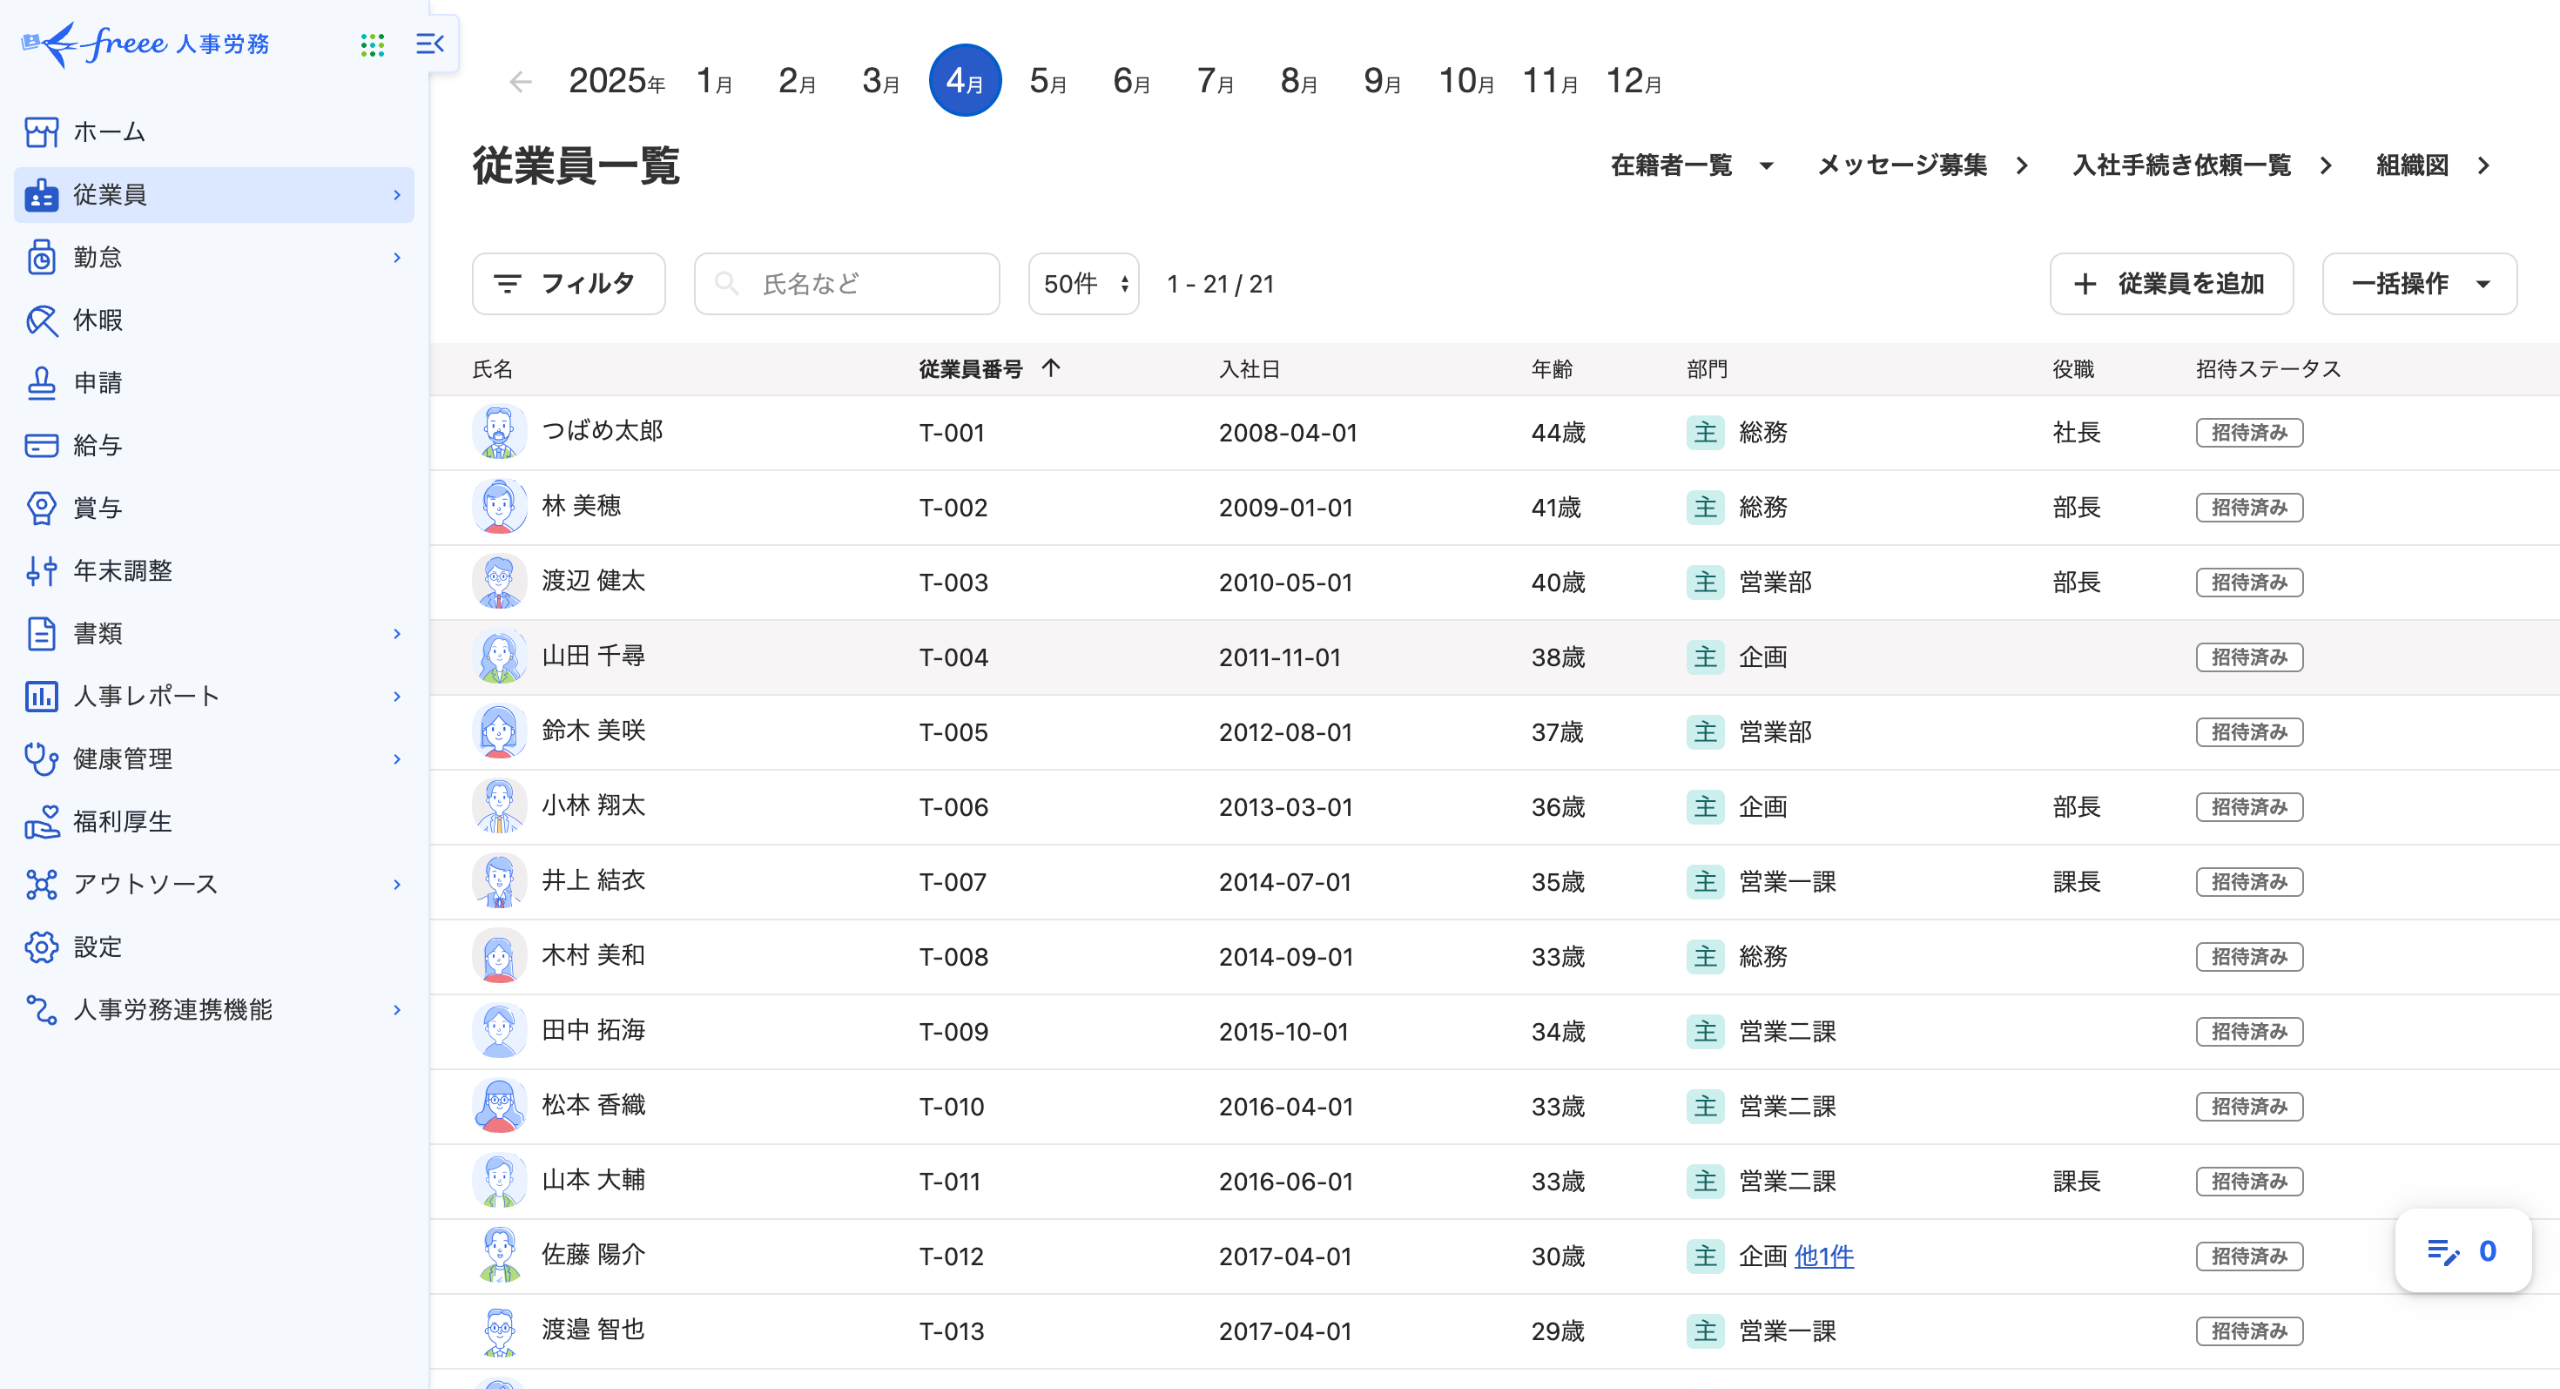Sort by the 従業員番号 column header
The height and width of the screenshot is (1389, 2560).
[x=971, y=370]
